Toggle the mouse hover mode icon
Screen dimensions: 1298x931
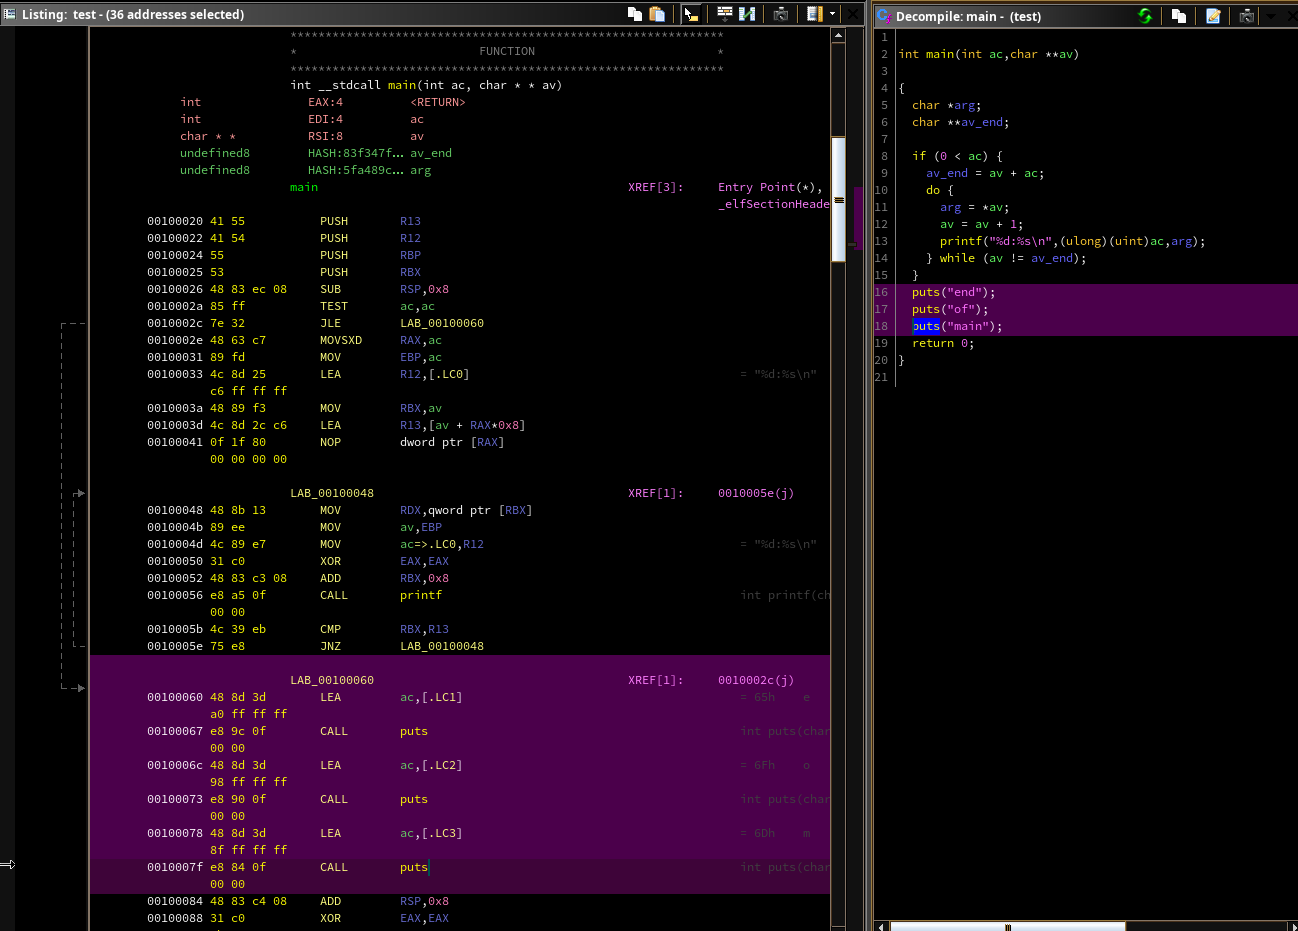(691, 14)
